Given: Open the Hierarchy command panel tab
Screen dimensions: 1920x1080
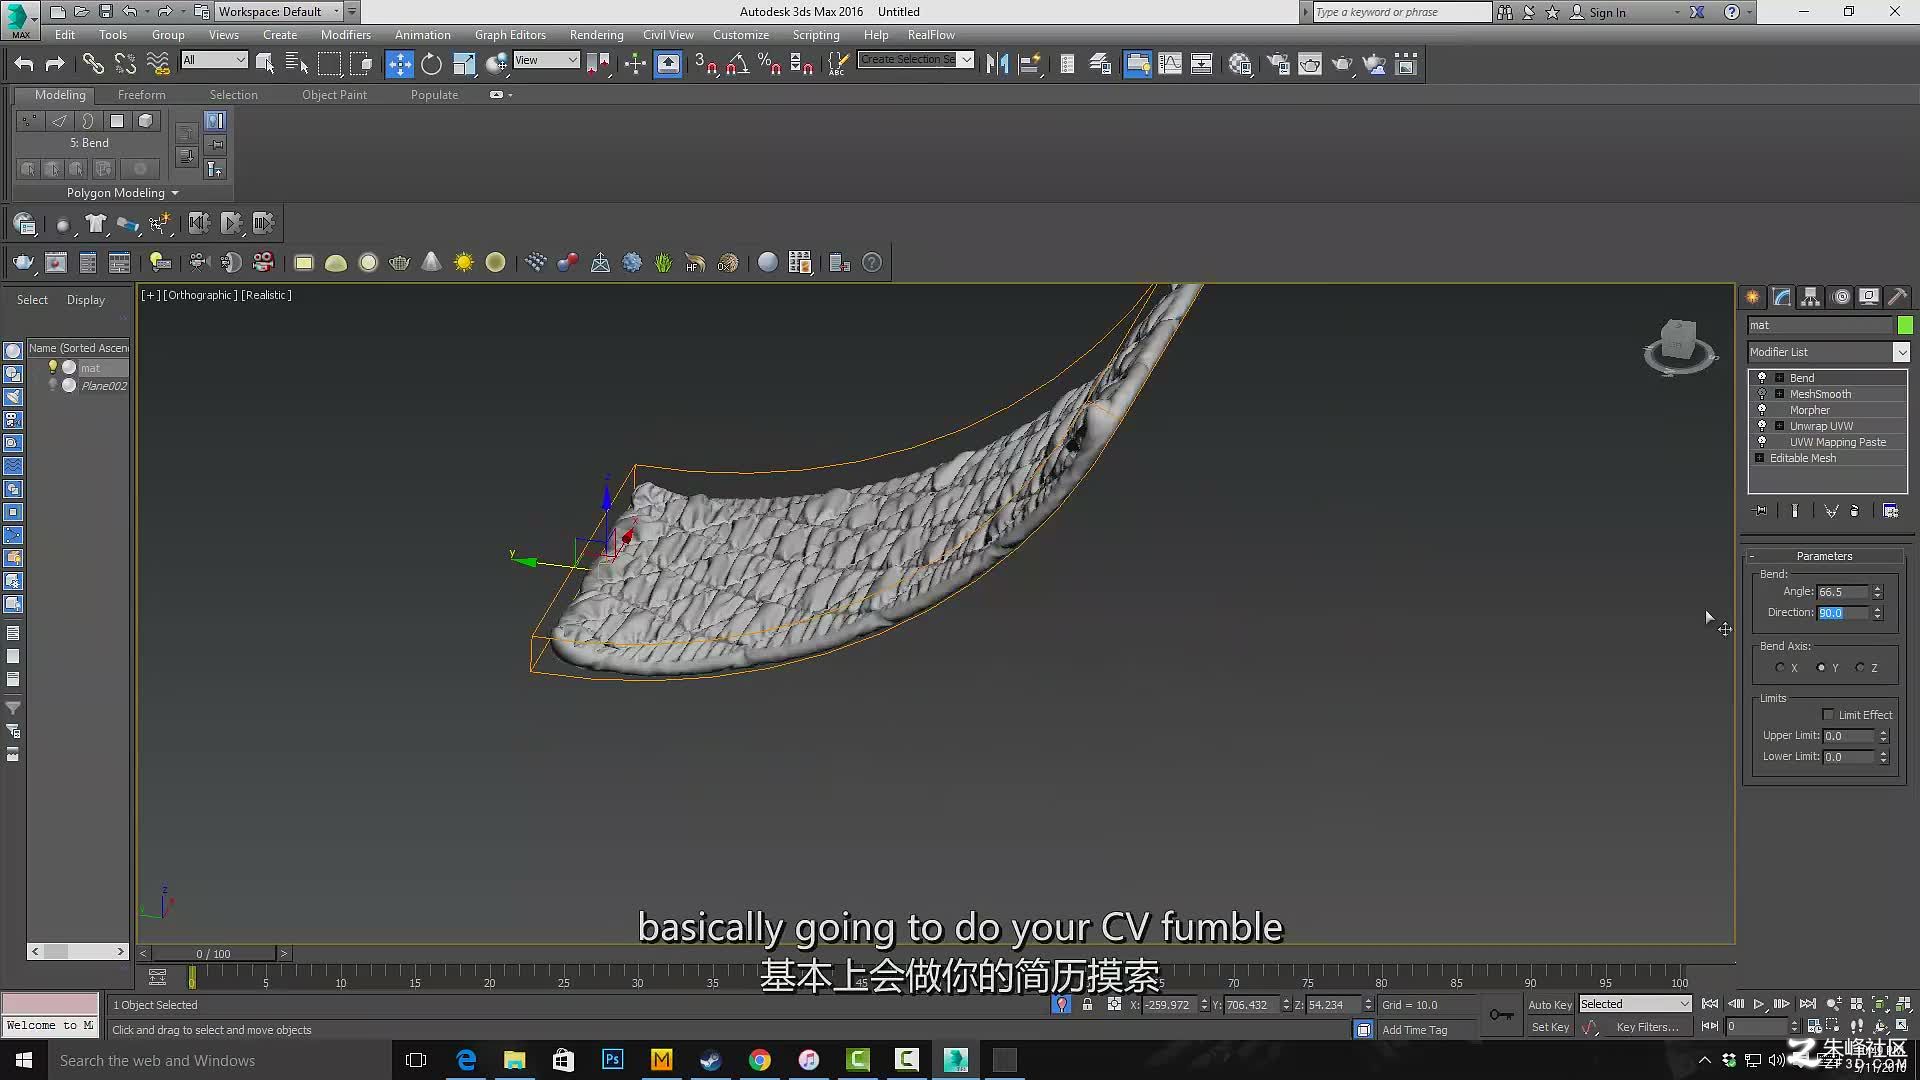Looking at the screenshot, I should tap(1811, 297).
